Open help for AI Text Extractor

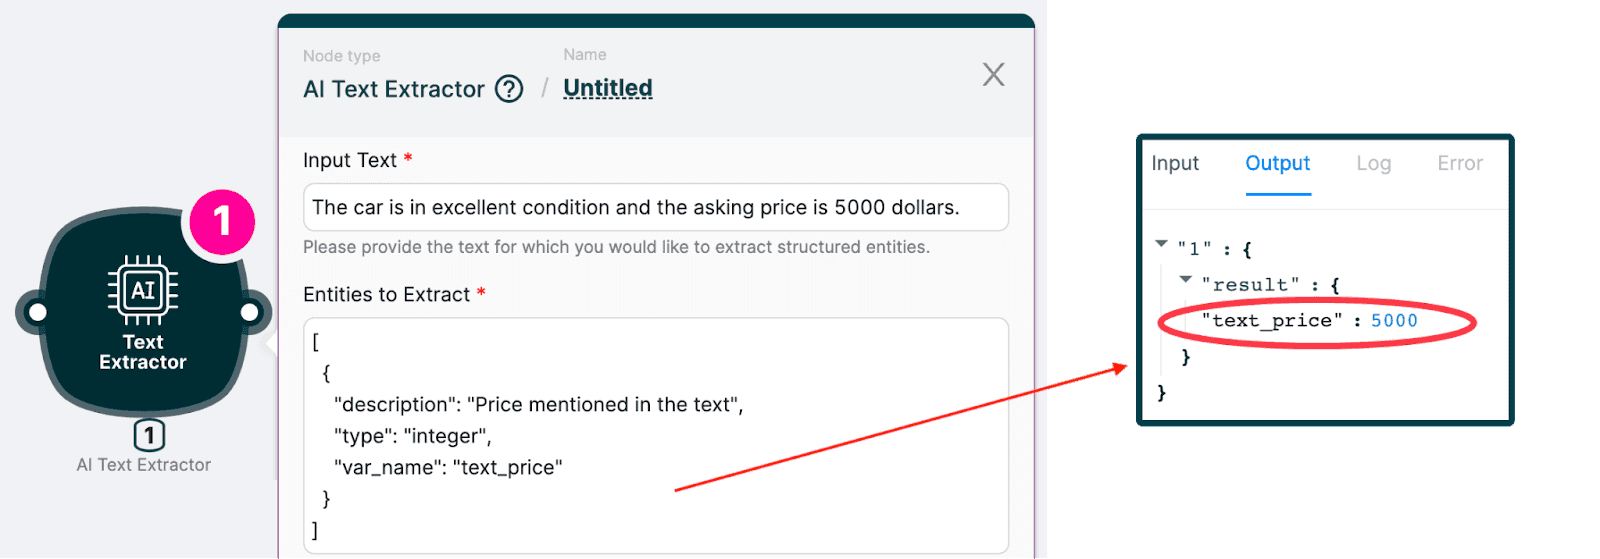[x=509, y=89]
